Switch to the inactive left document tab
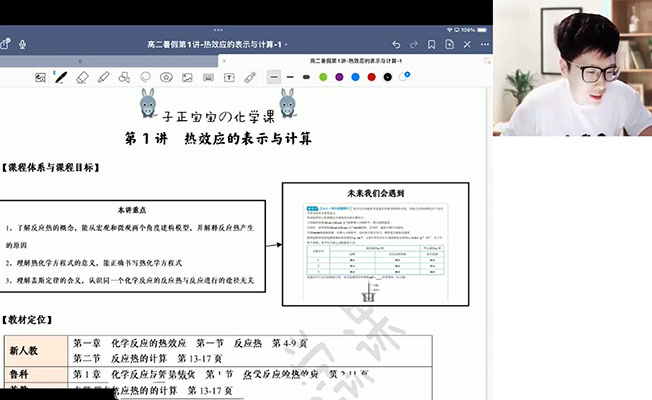 pos(109,61)
